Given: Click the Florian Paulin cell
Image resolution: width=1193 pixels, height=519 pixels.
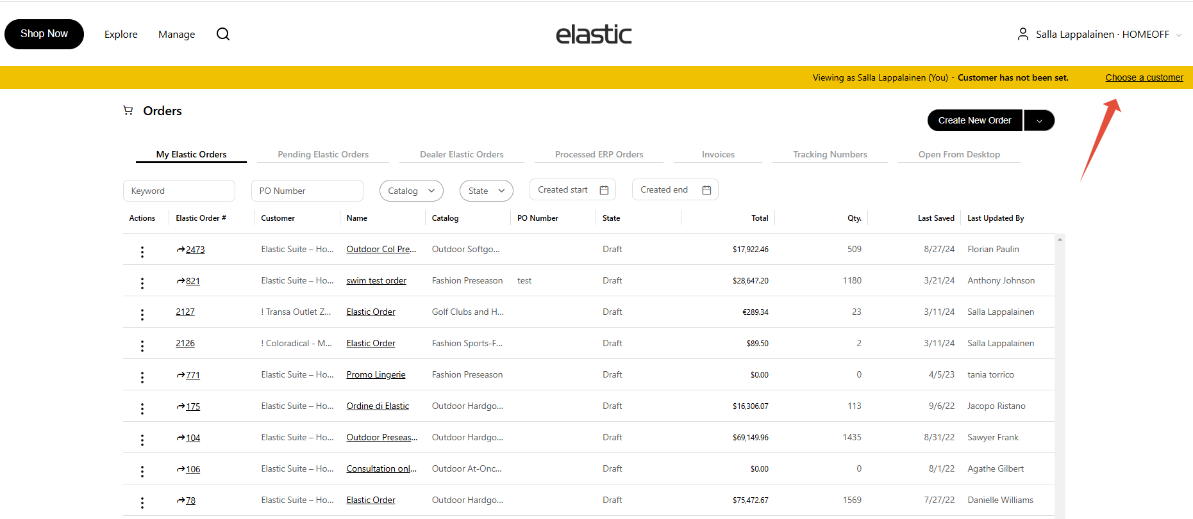Looking at the screenshot, I should click(992, 250).
